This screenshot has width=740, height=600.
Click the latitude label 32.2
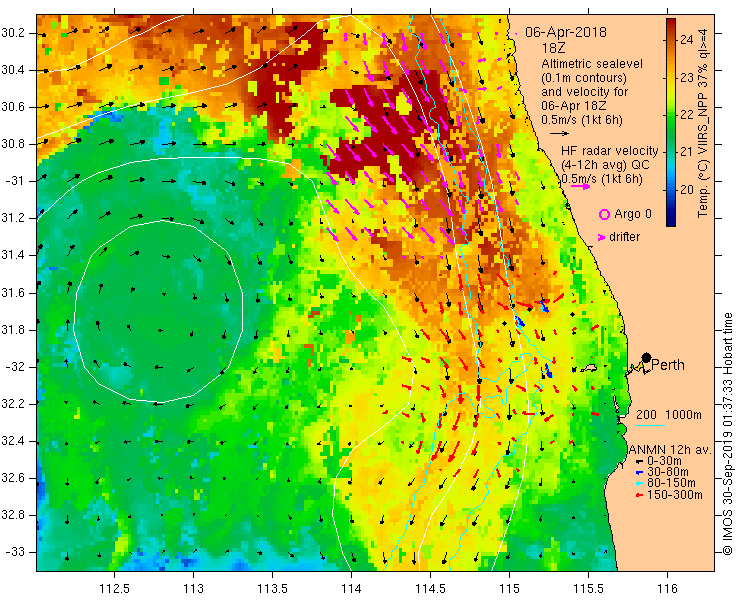pyautogui.click(x=13, y=404)
